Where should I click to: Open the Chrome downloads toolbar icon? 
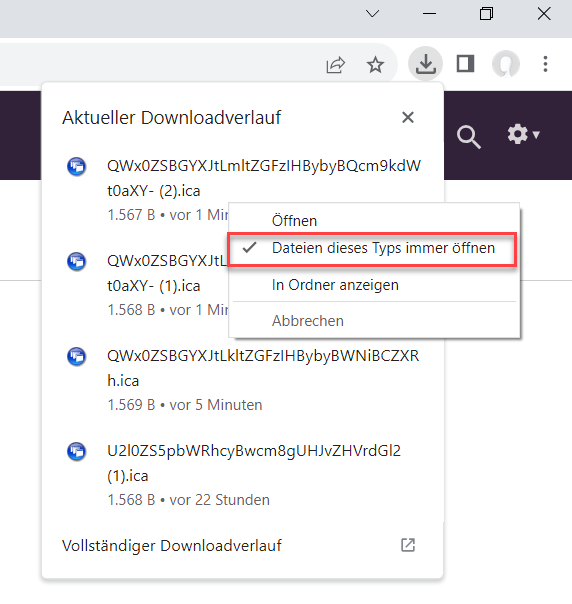(x=425, y=64)
